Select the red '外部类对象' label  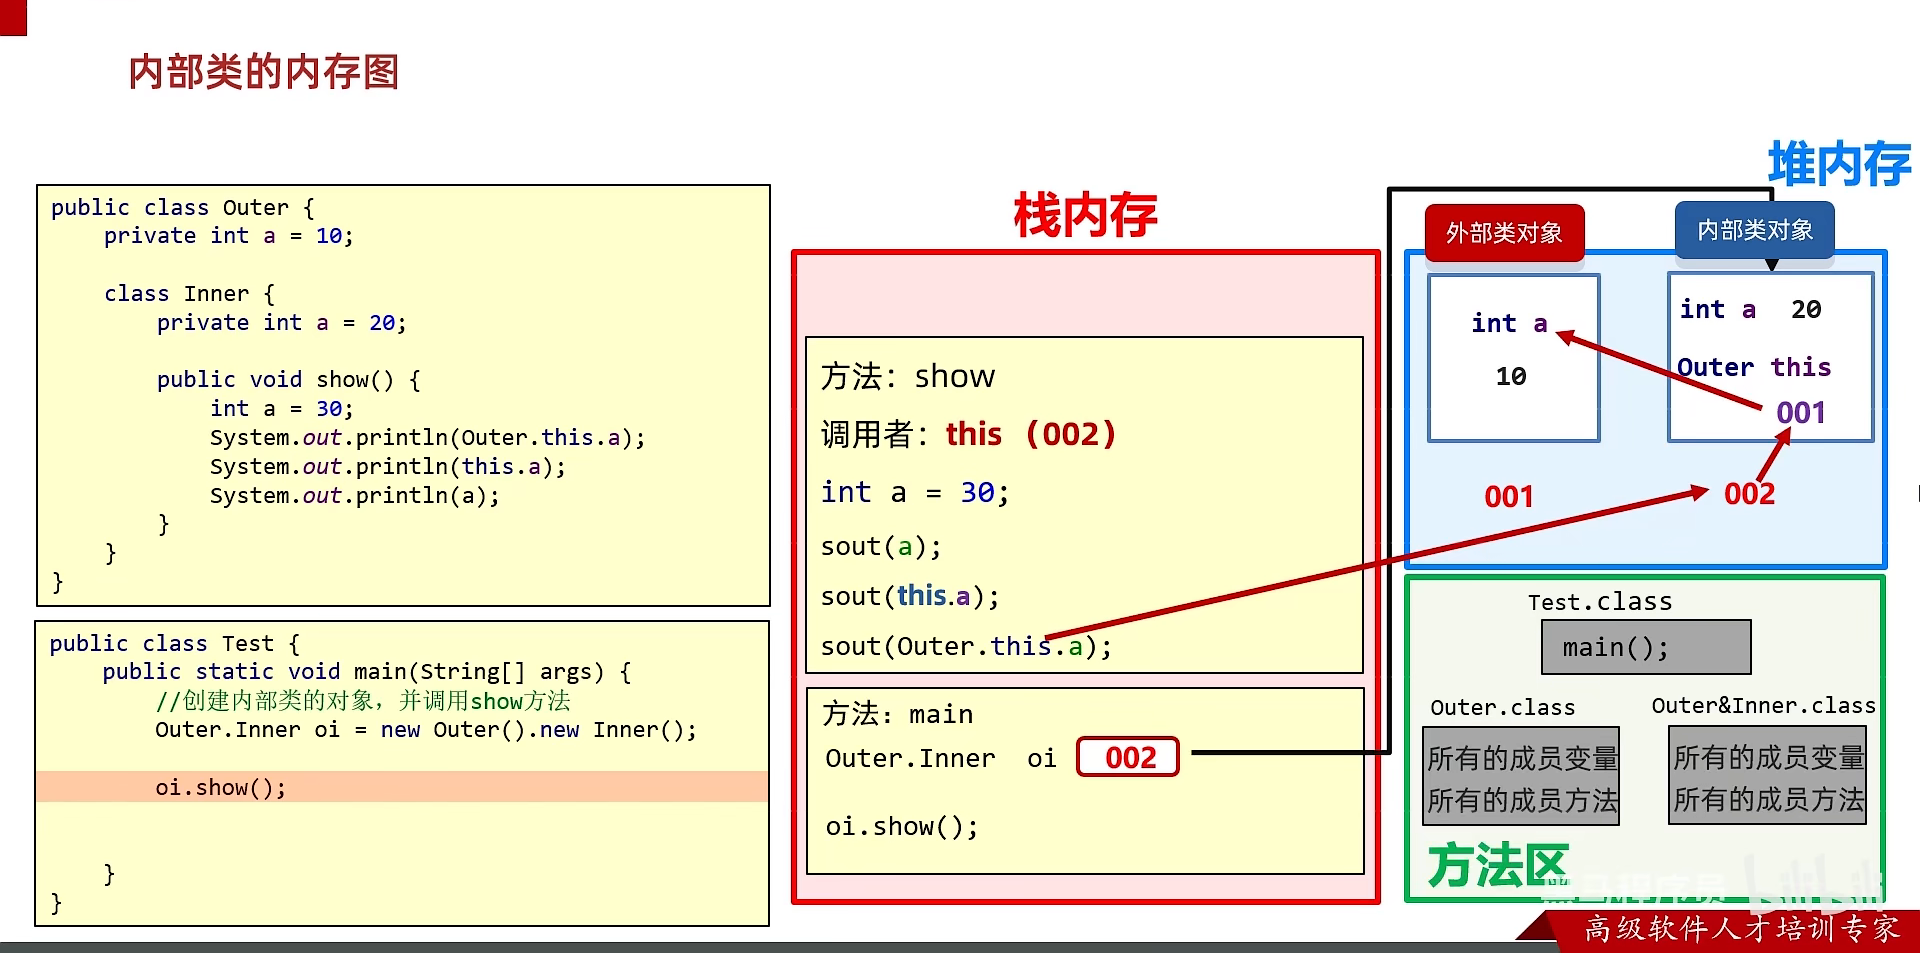[1504, 233]
